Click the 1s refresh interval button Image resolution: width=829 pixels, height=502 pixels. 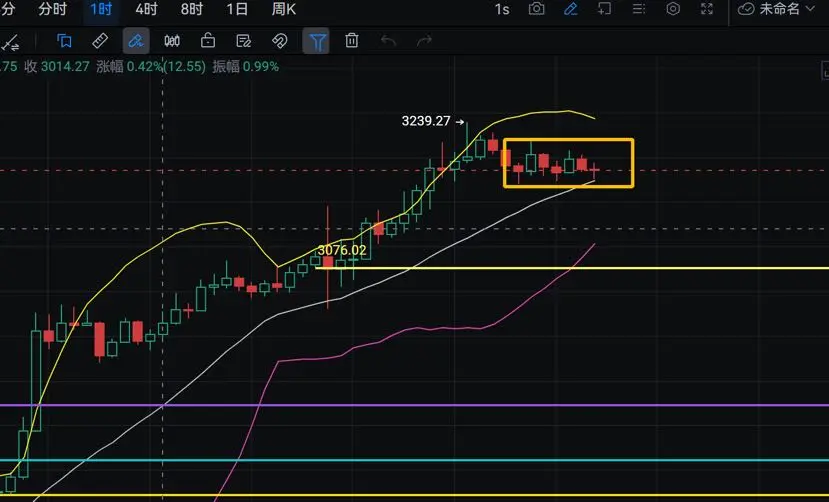click(x=502, y=9)
